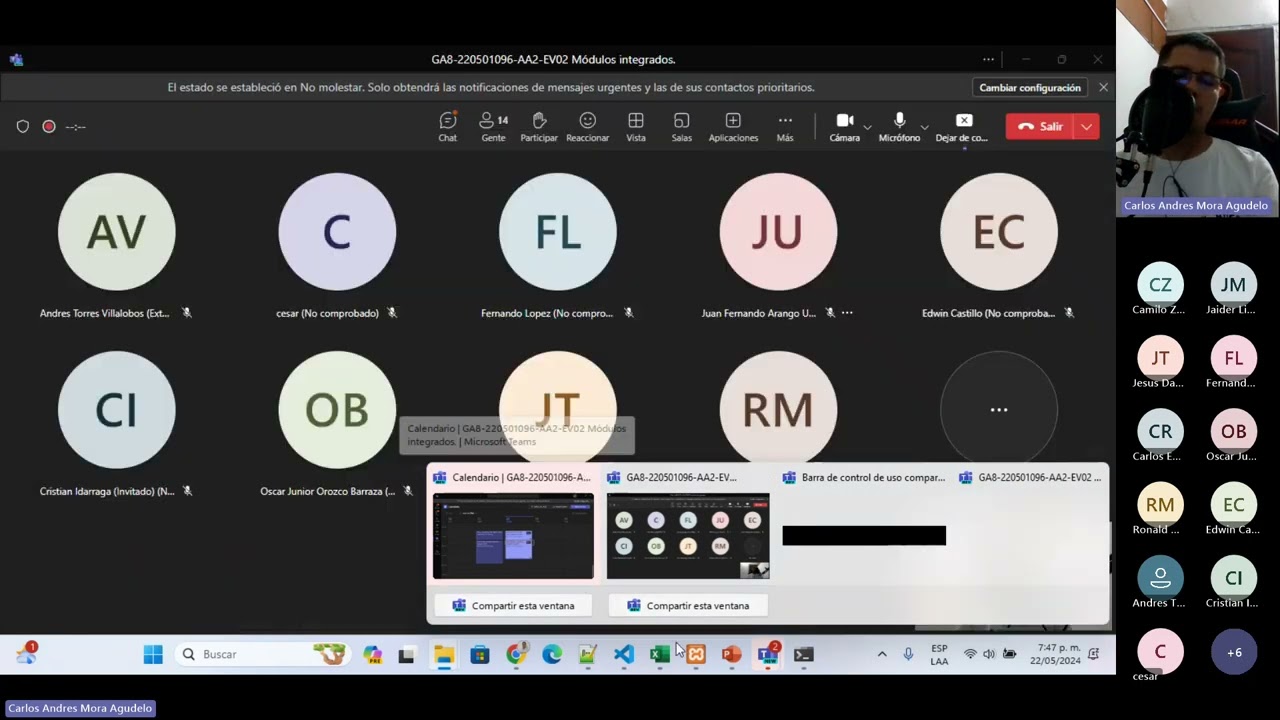Open the Salas breakout rooms button
Viewport: 1280px width, 720px height.
[x=682, y=127]
